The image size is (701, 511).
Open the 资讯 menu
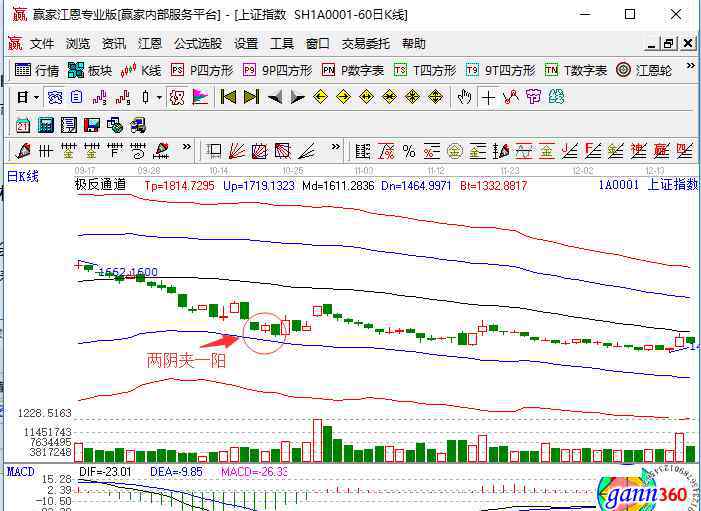tap(114, 43)
